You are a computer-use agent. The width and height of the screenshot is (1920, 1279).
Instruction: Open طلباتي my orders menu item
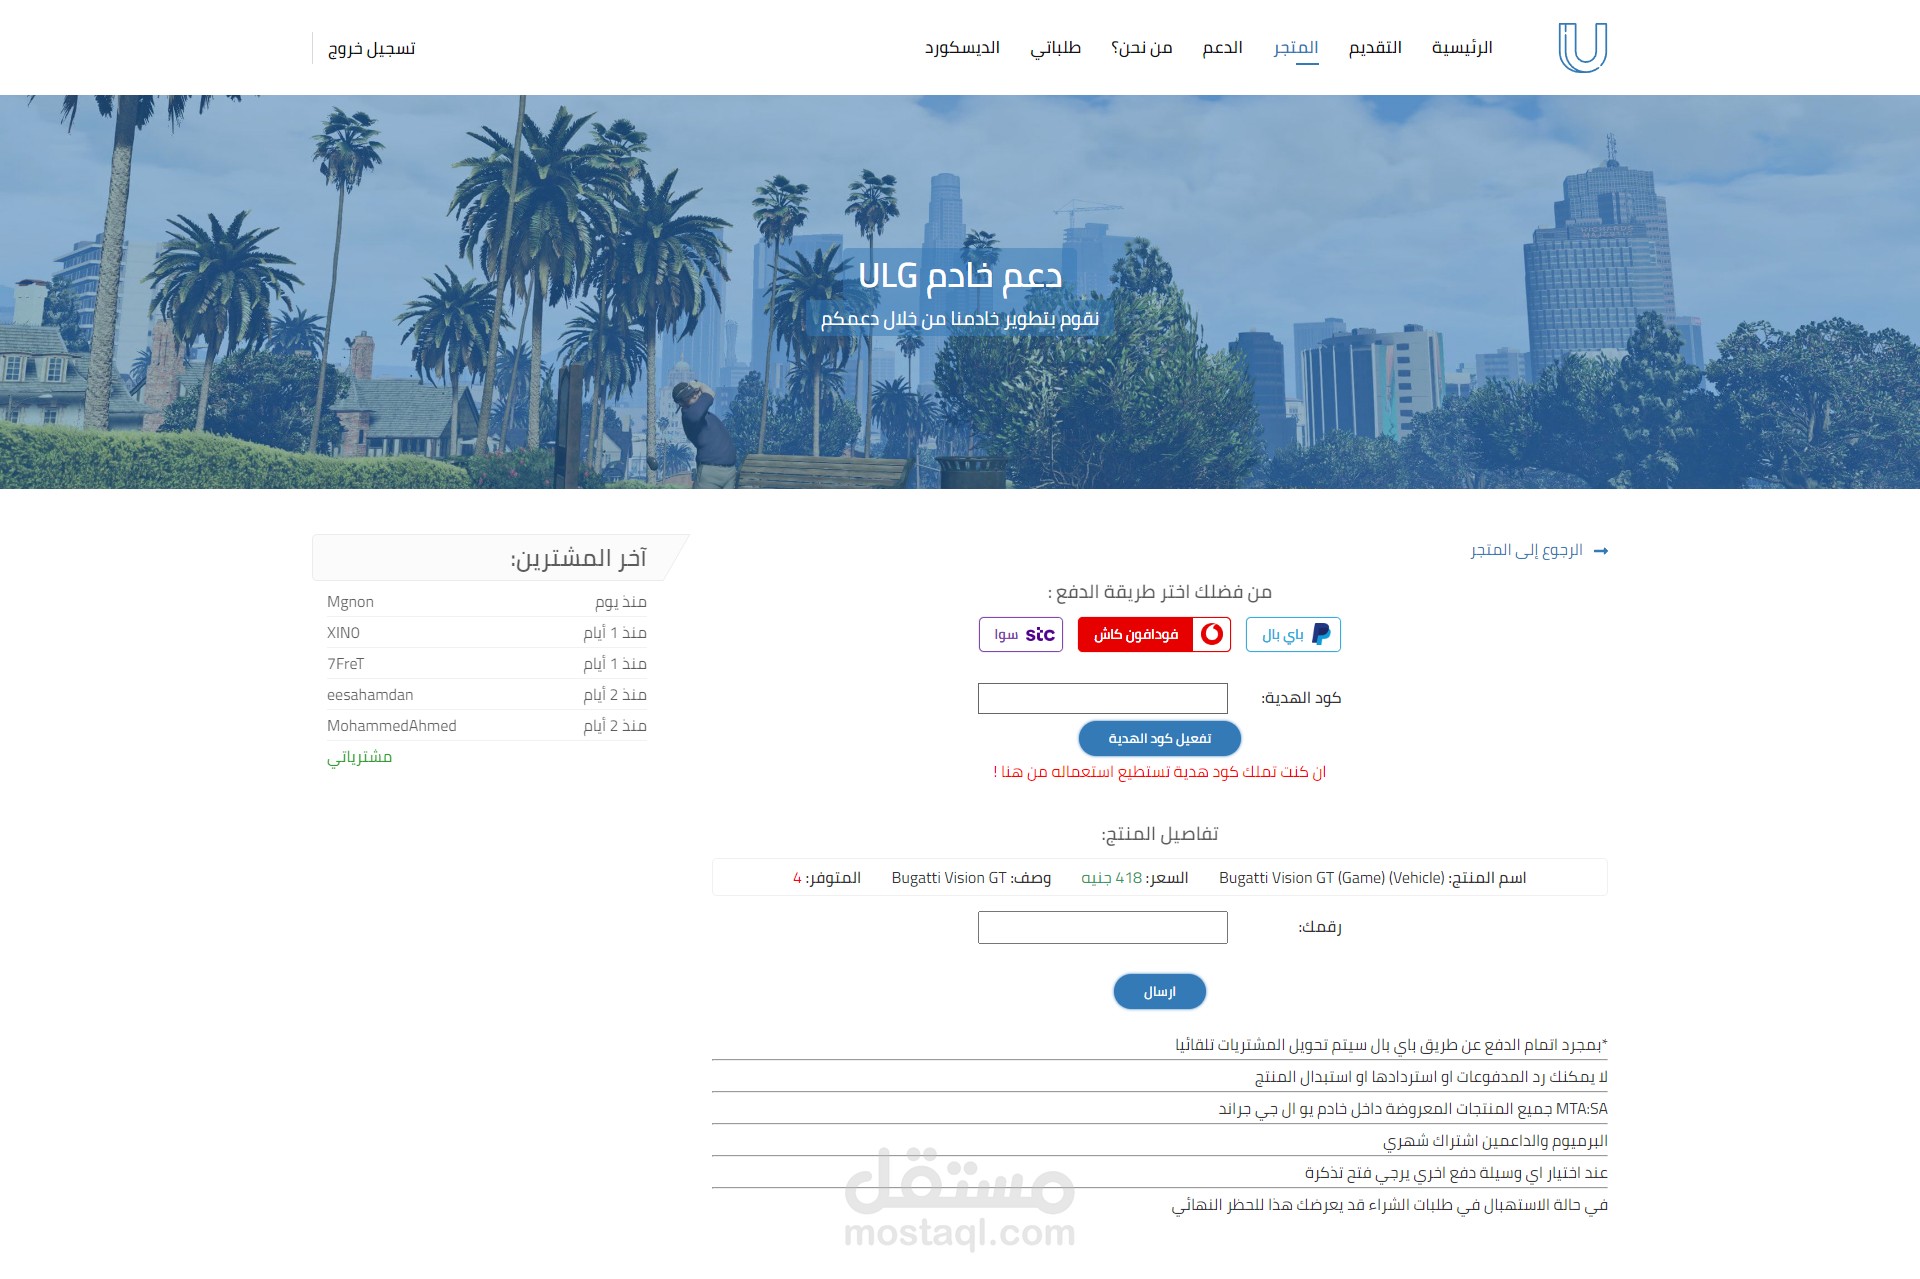(x=1056, y=48)
